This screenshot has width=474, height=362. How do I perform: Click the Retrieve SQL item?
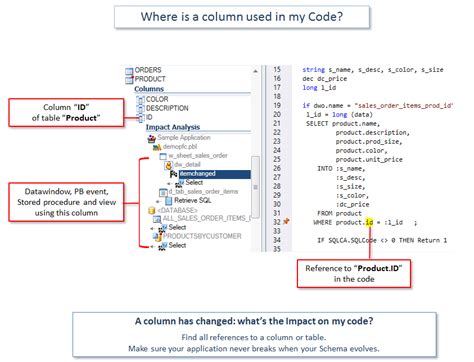pos(193,201)
